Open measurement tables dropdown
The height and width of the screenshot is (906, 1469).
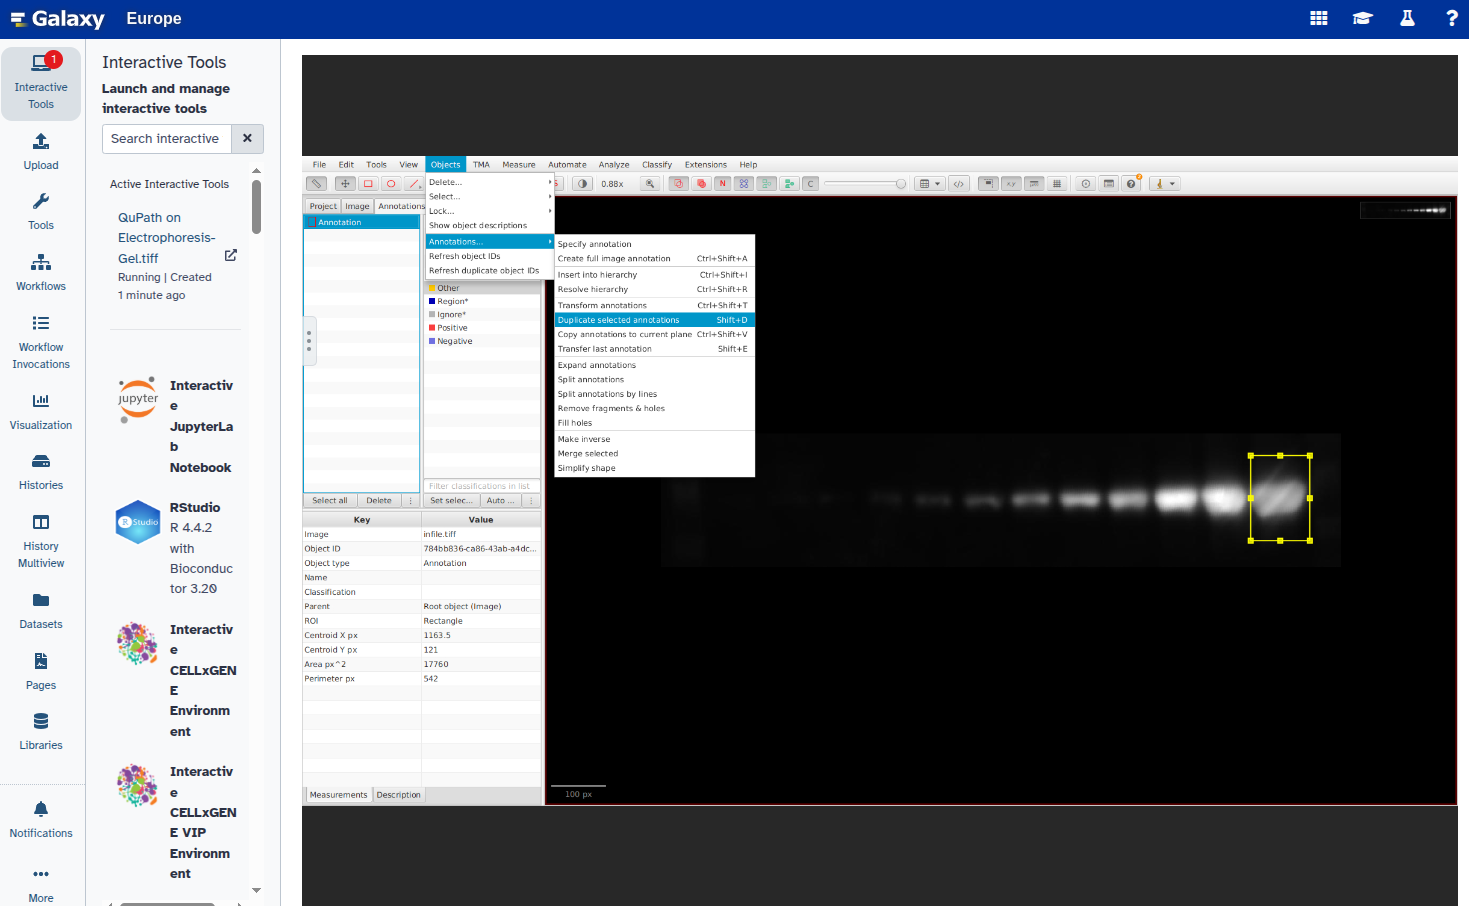[930, 184]
